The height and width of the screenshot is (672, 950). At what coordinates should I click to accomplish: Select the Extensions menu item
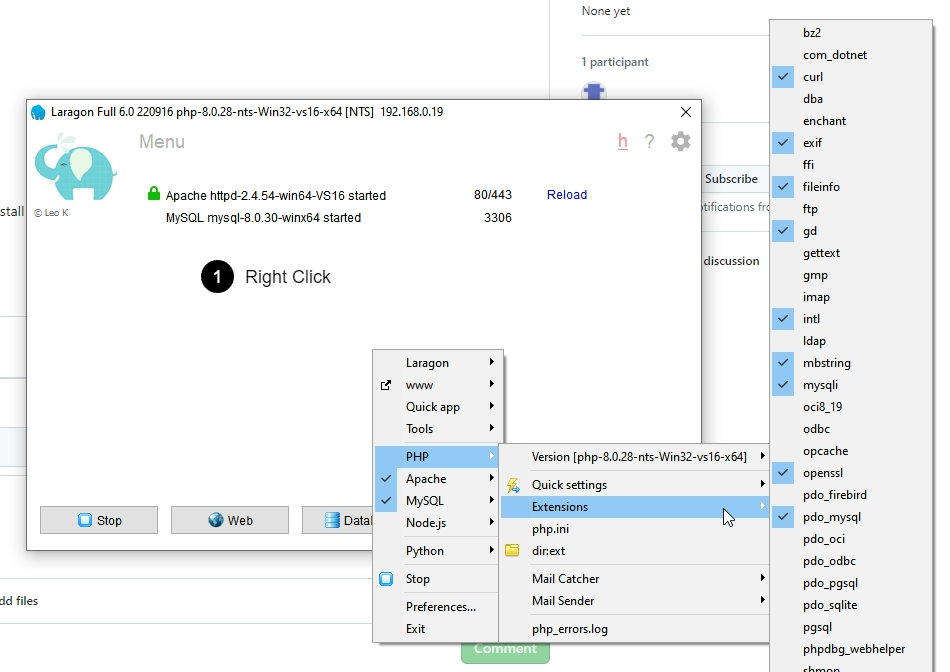coord(635,507)
